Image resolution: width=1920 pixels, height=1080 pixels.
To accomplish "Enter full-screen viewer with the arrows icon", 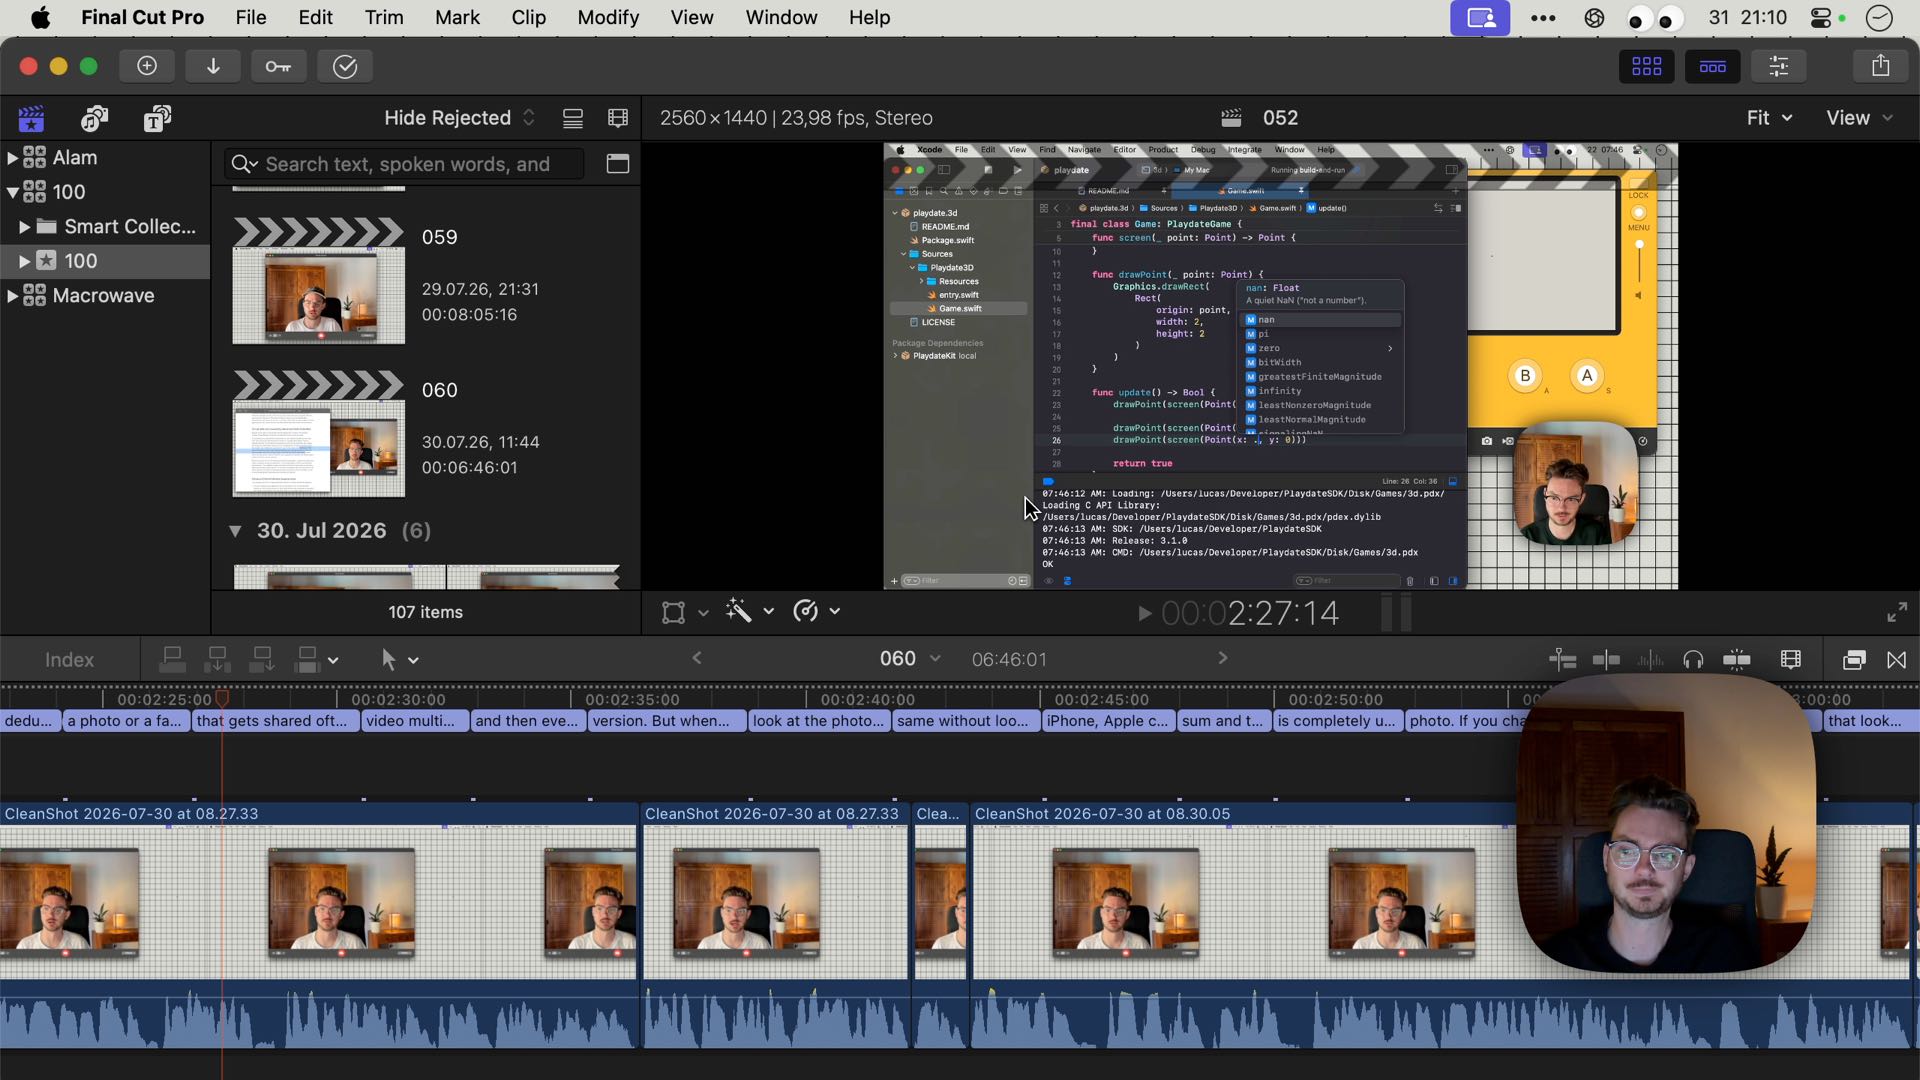I will (1897, 612).
